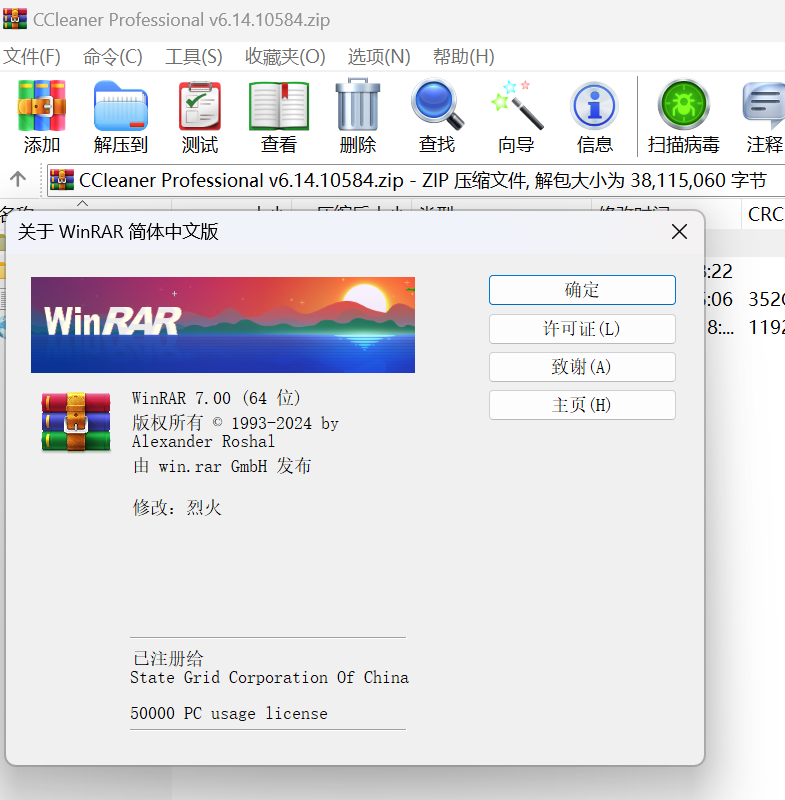Viewport: 785px width, 800px height.
Task: Go up one folder with the arrow
Action: pos(18,179)
